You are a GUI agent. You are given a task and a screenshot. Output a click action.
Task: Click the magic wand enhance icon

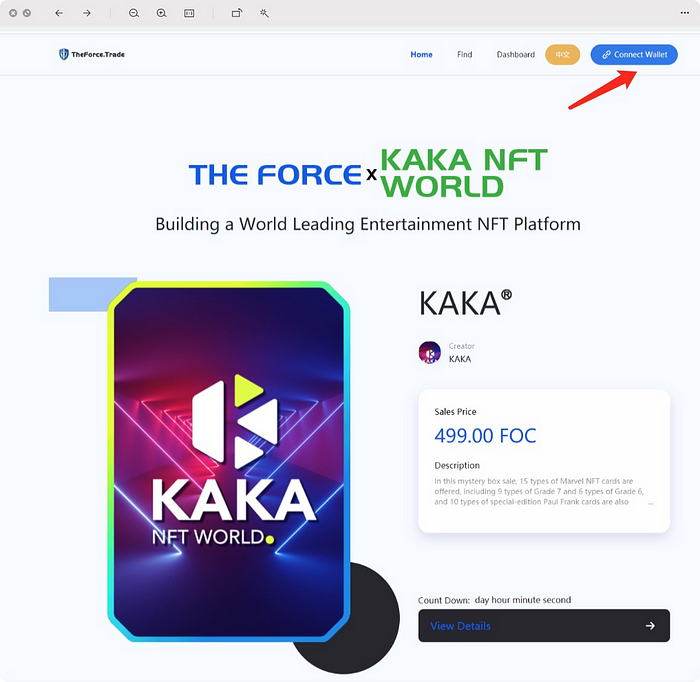tap(264, 13)
